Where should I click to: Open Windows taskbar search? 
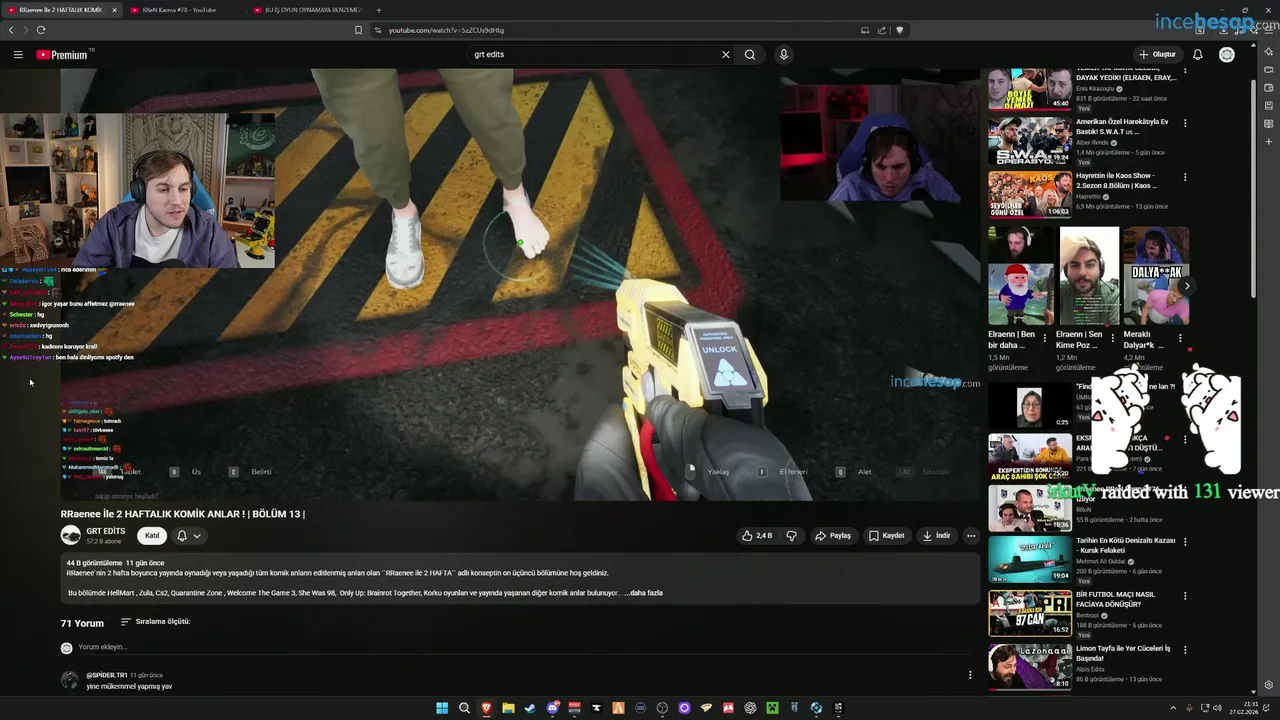[464, 708]
